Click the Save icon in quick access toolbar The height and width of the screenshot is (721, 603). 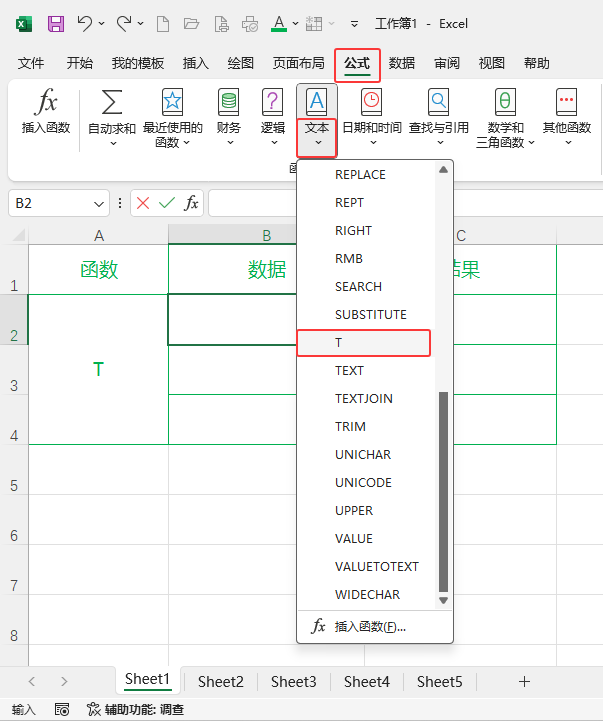tap(56, 23)
